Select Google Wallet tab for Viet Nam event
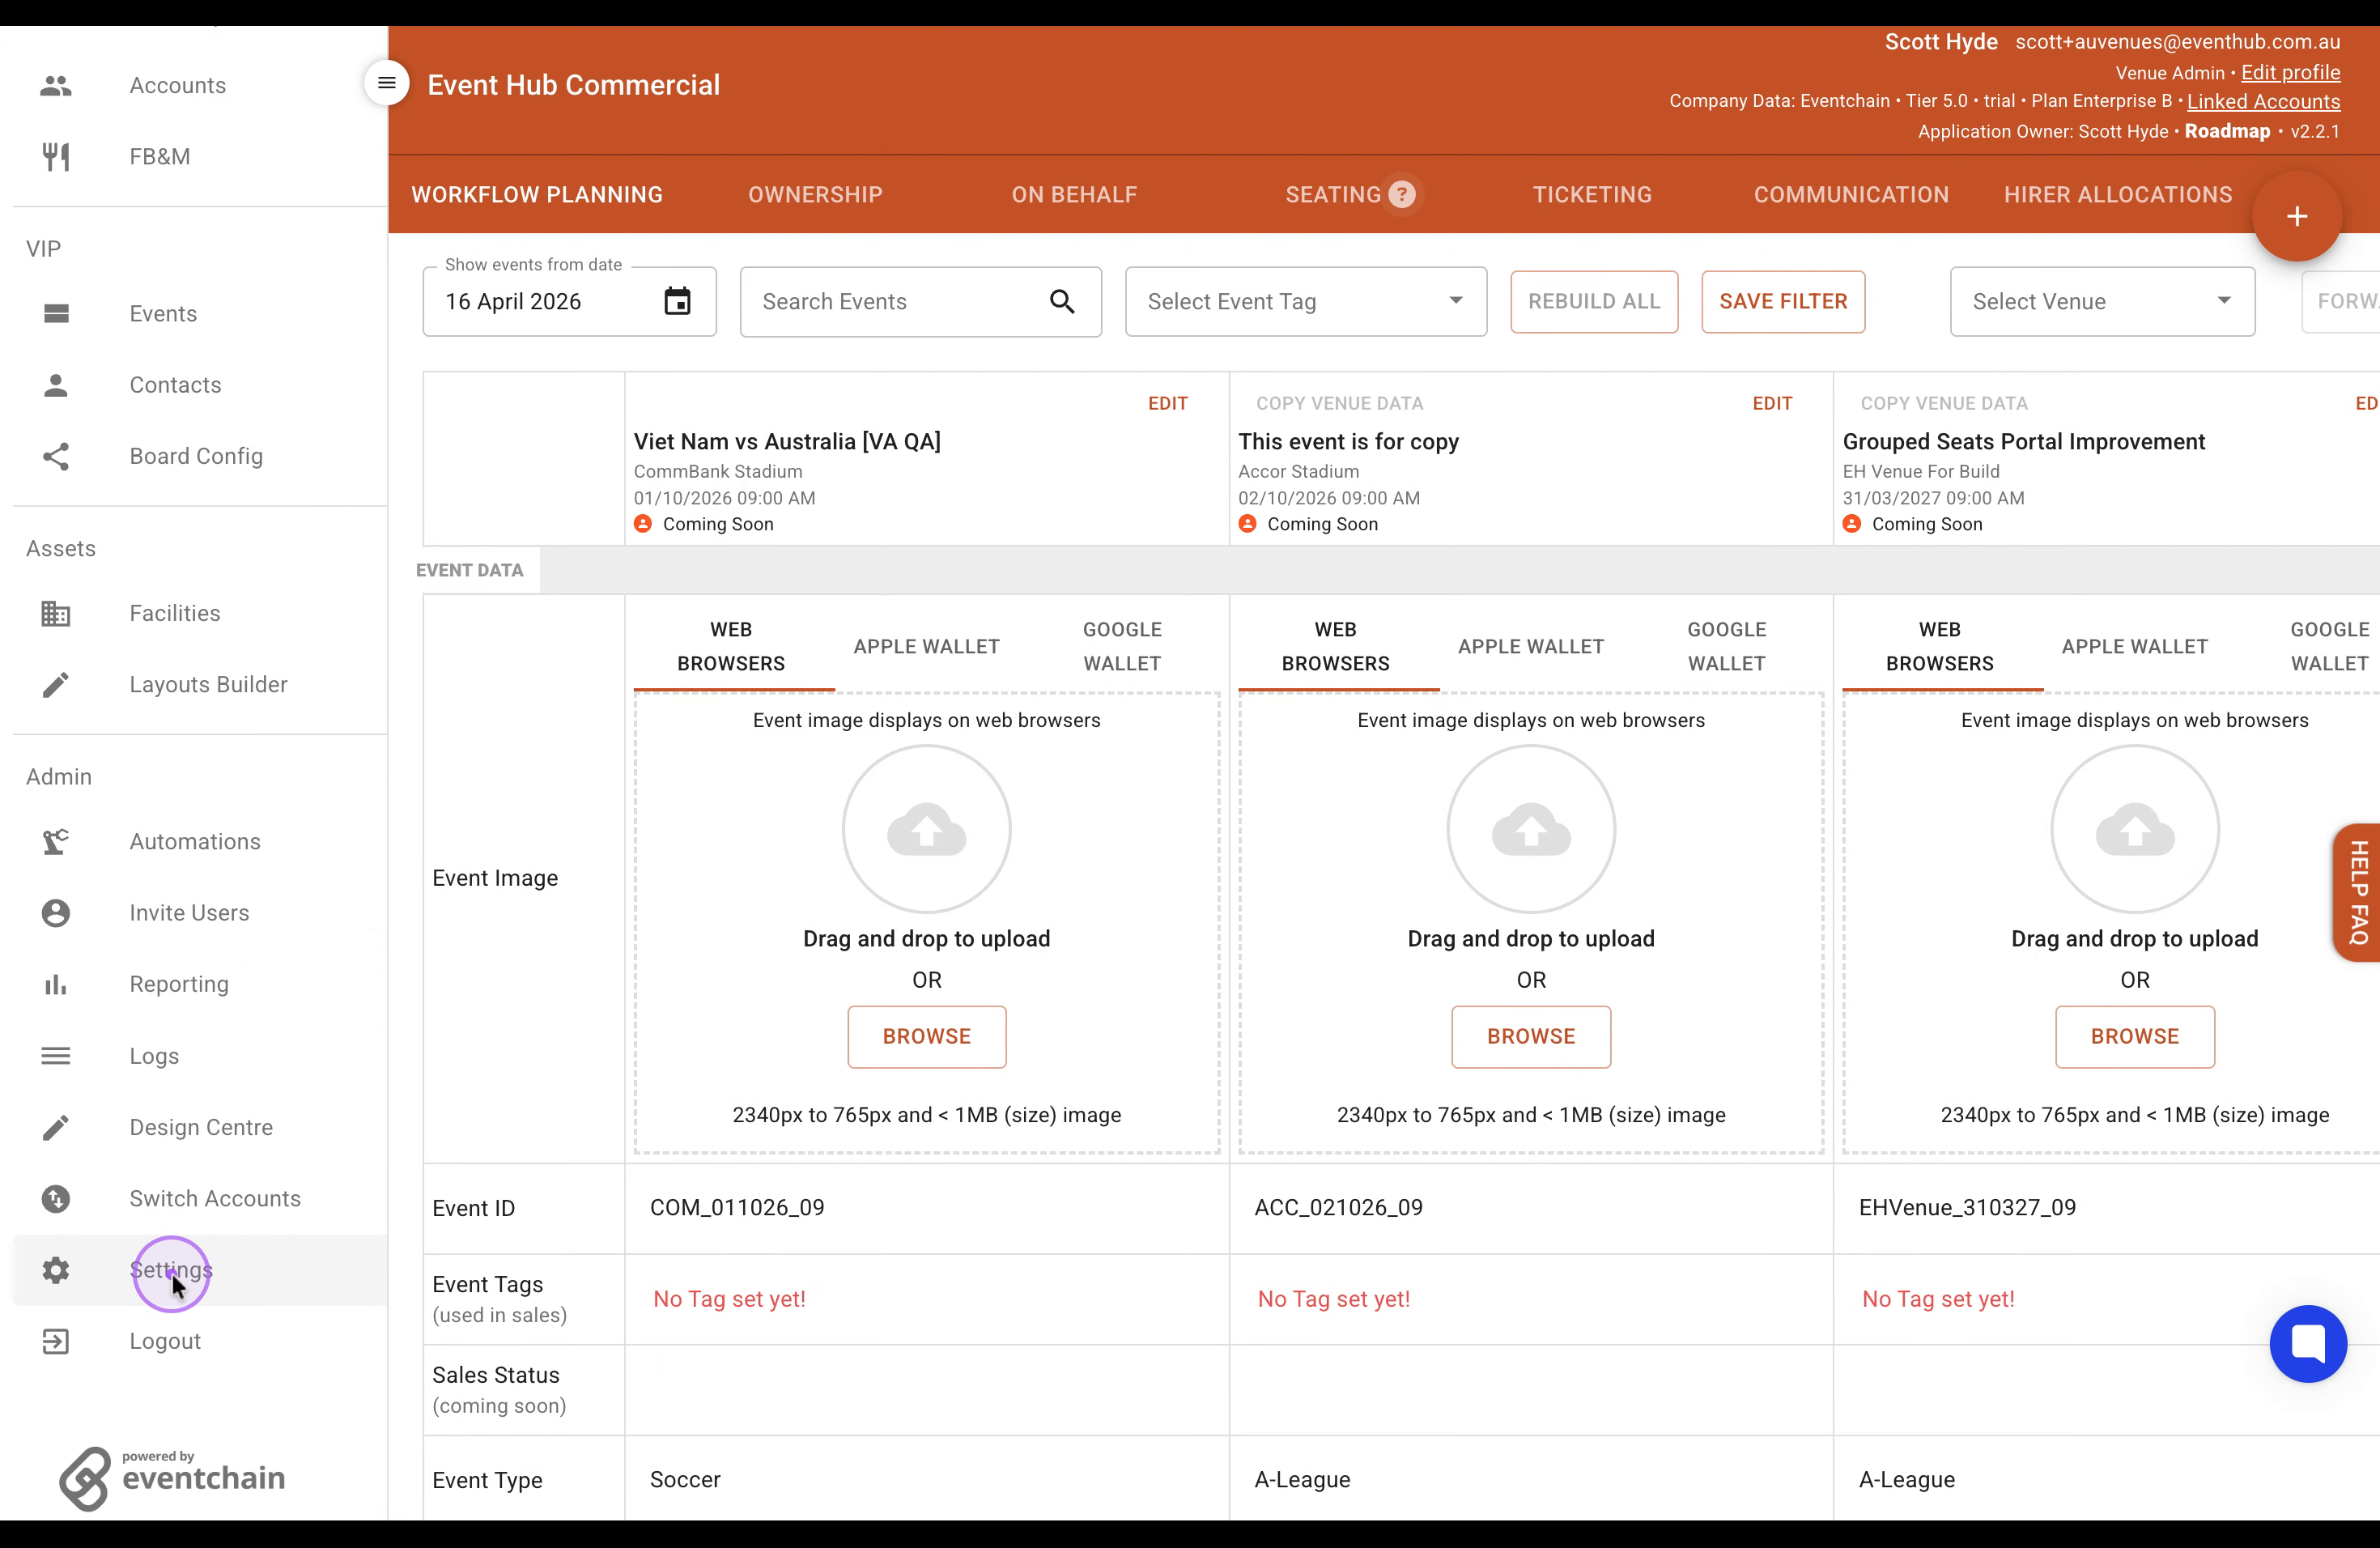 tap(1122, 647)
